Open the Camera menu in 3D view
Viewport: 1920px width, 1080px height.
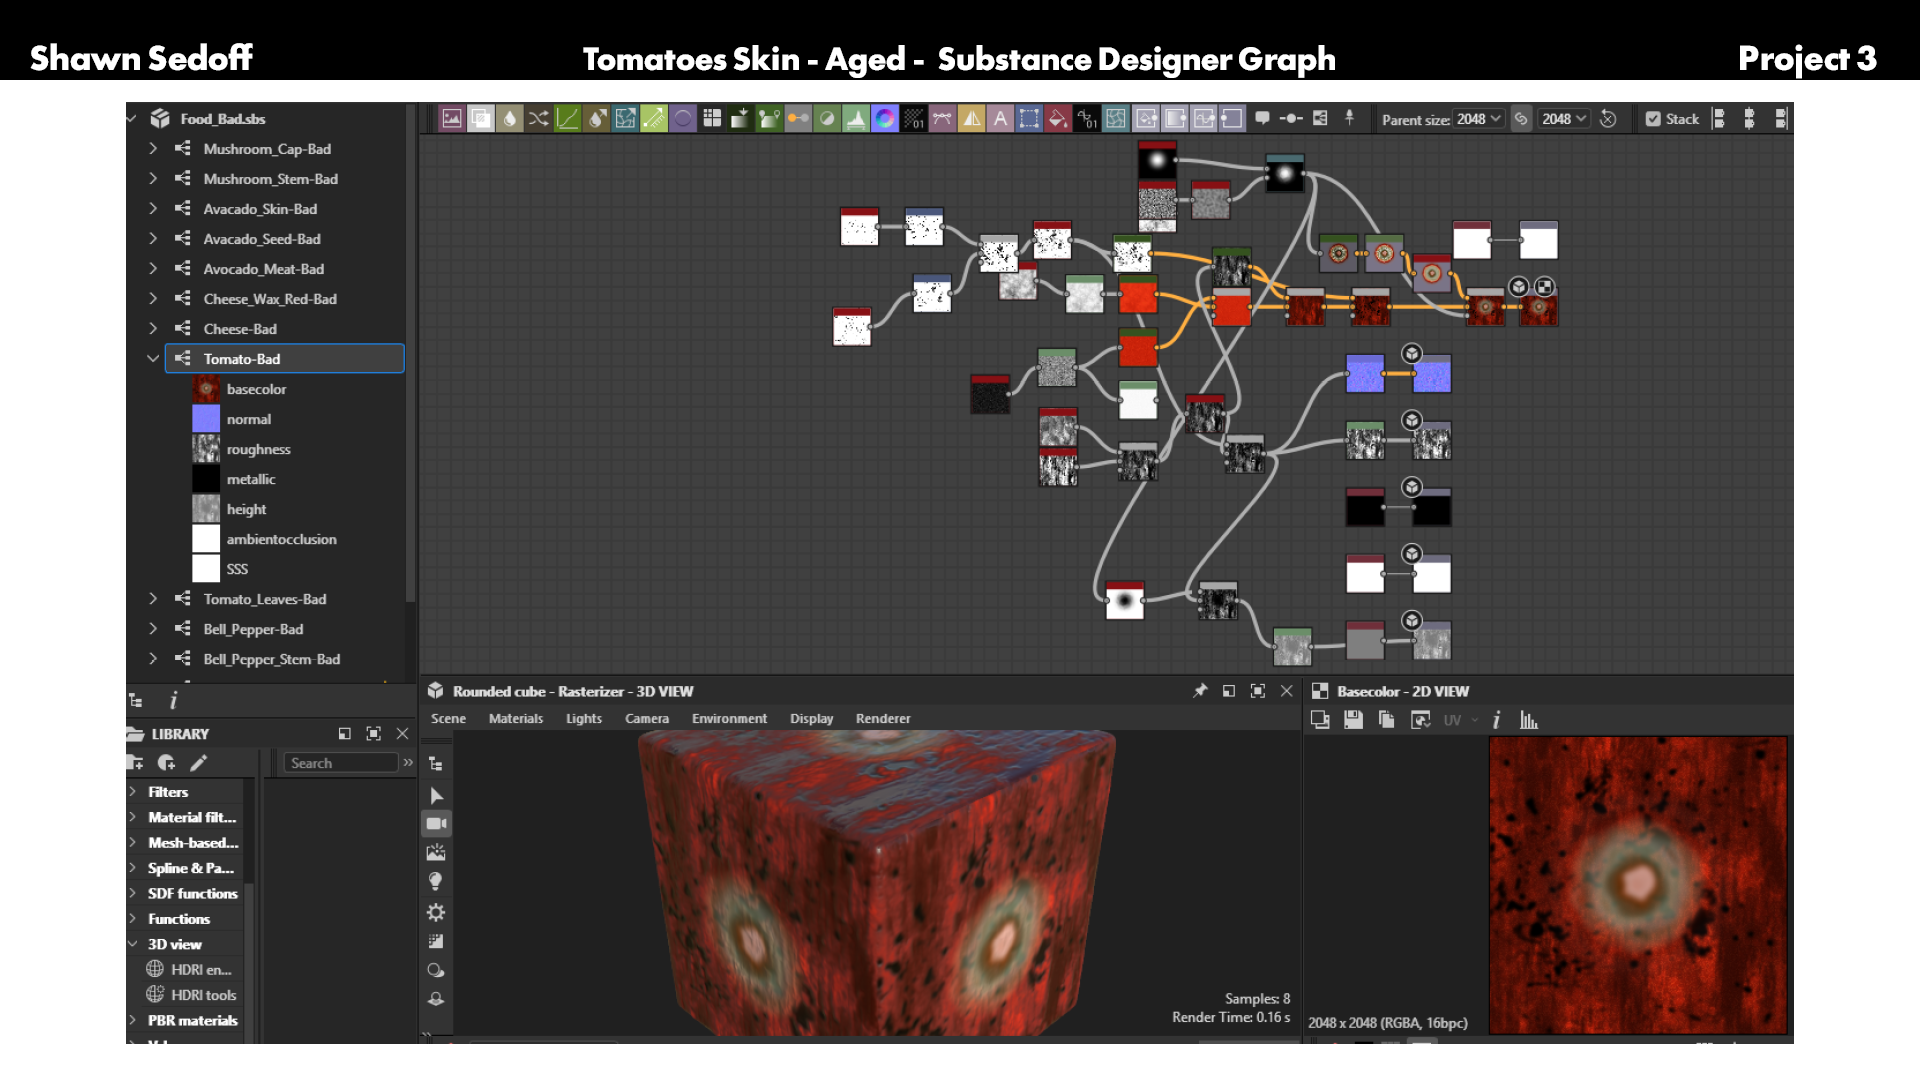pos(647,719)
